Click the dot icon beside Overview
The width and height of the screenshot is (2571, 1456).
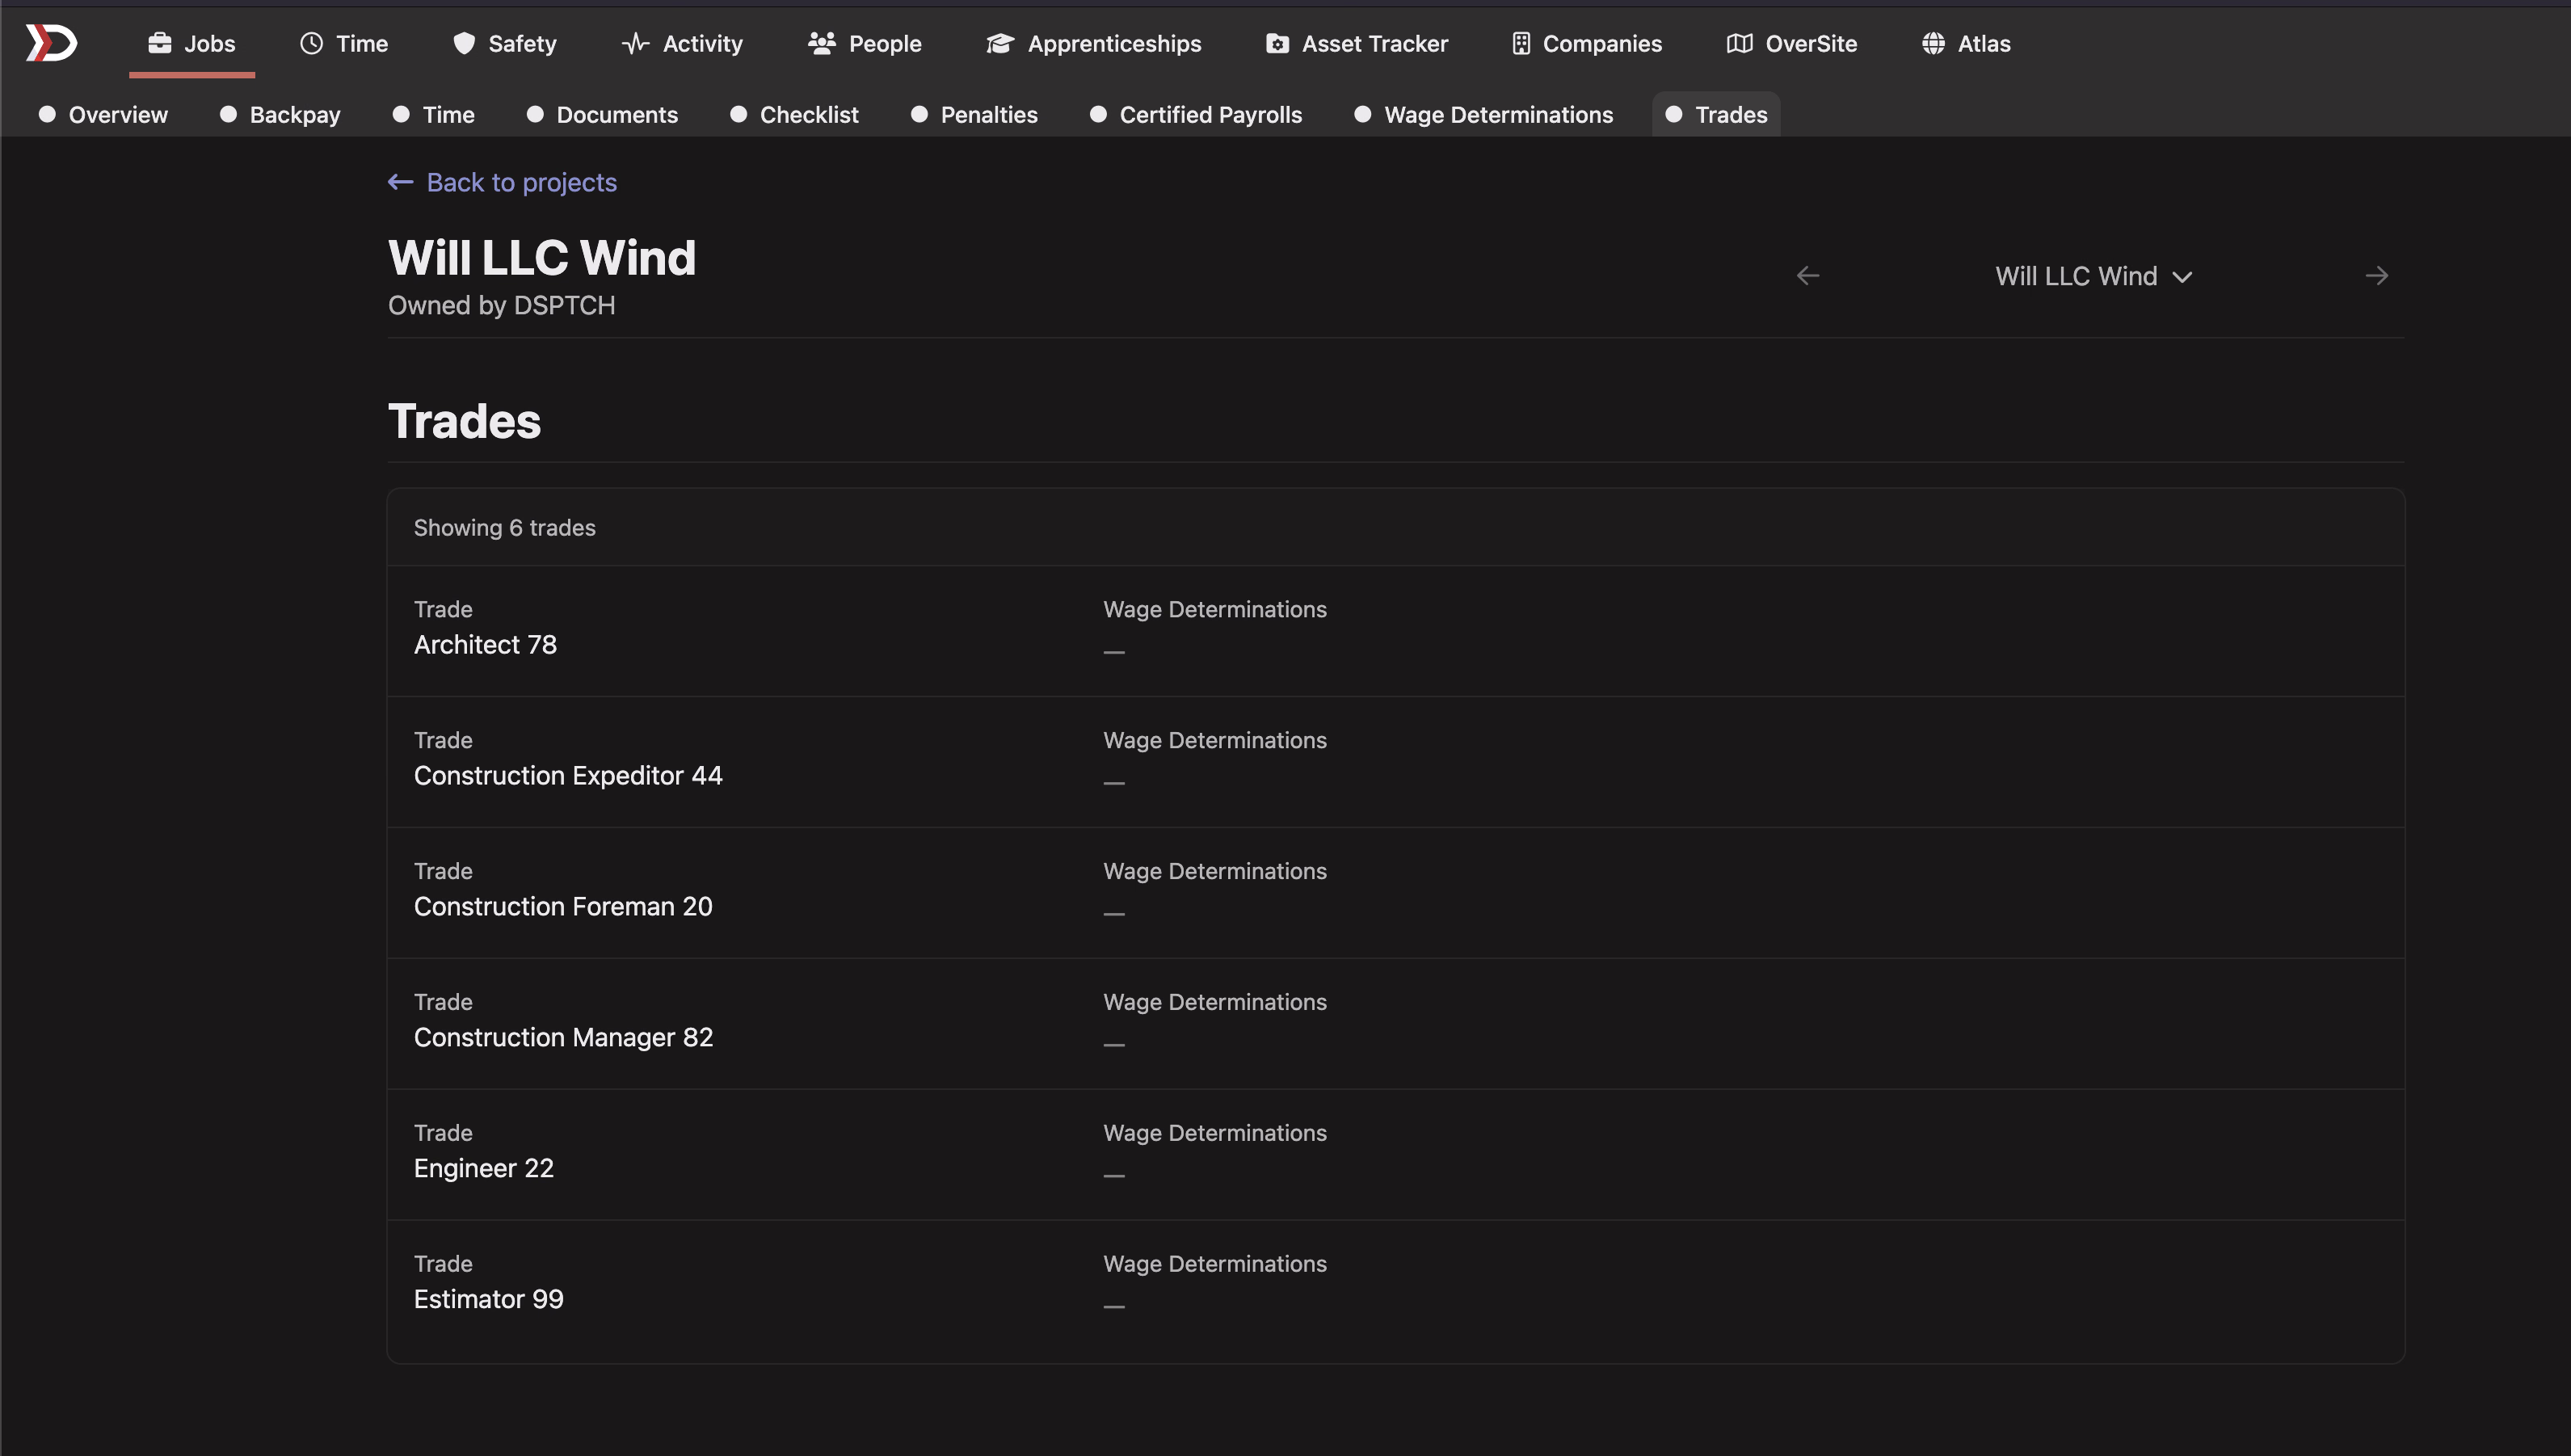point(47,114)
